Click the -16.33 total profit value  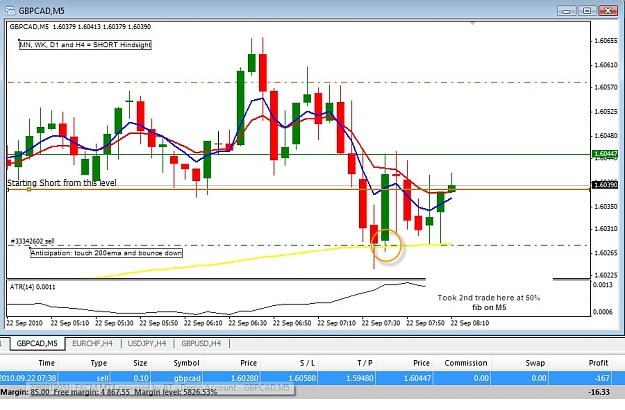tap(599, 392)
